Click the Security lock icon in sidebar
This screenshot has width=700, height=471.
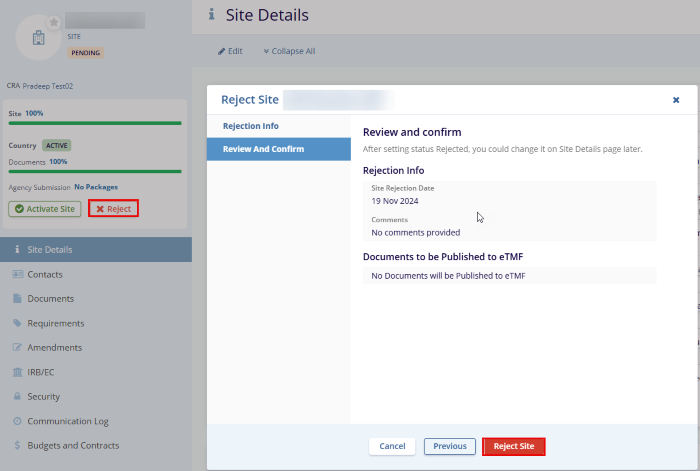pyautogui.click(x=18, y=396)
